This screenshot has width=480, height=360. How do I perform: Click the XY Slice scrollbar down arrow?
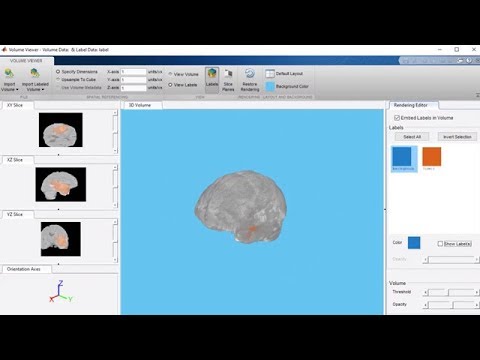coord(115,151)
